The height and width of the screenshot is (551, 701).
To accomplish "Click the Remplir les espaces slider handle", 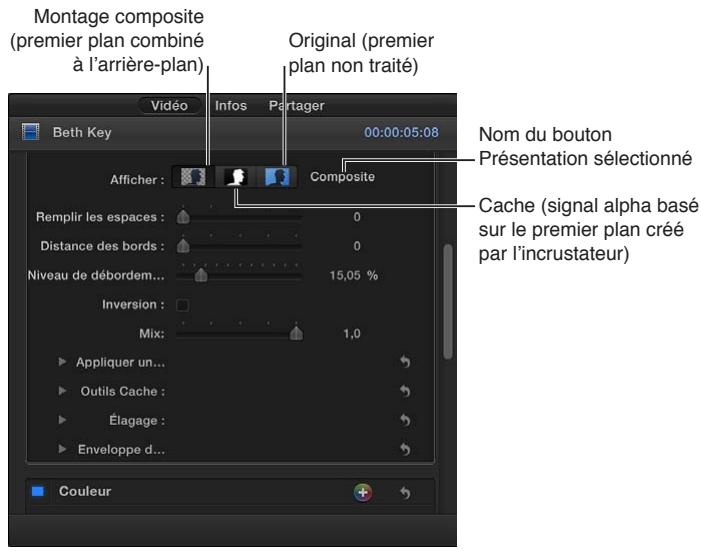I will click(183, 217).
